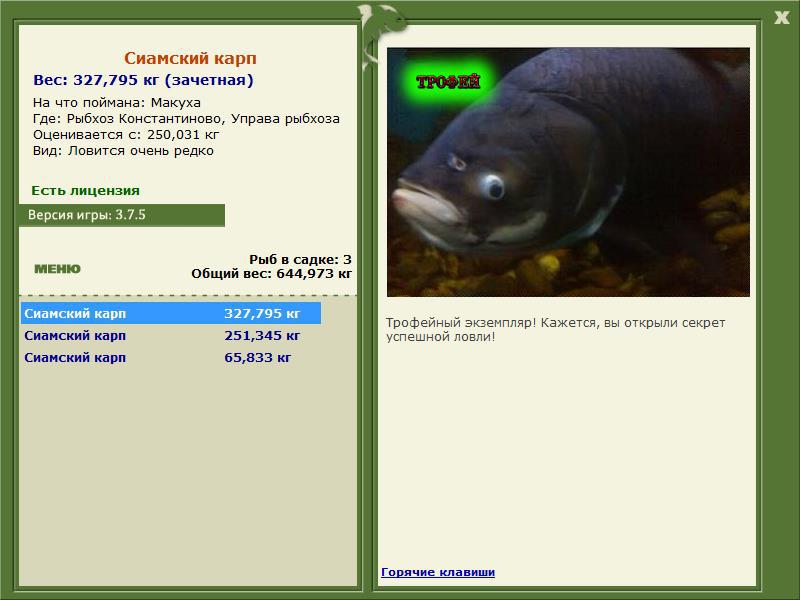Open the Горячие клавиши link
The image size is (800, 600).
(438, 572)
